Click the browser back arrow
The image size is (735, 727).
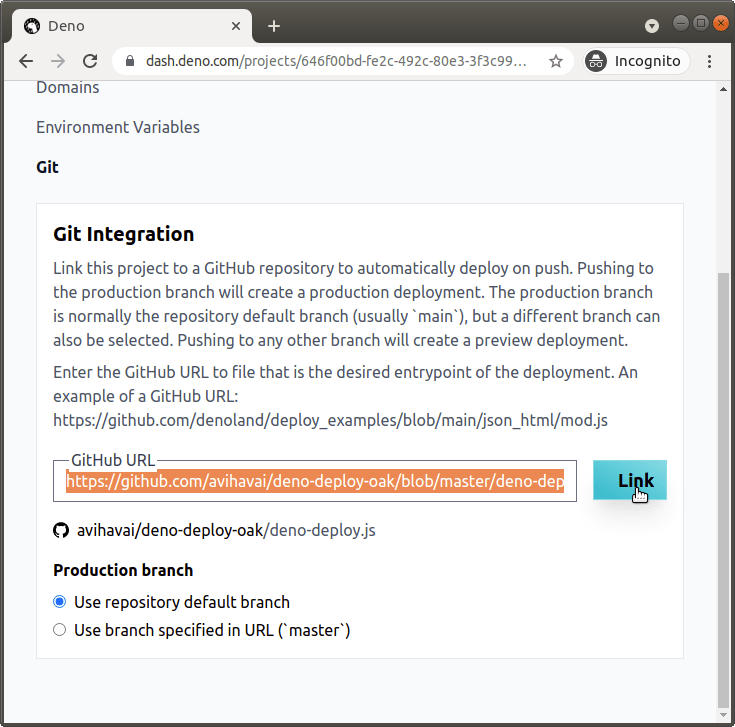(x=26, y=61)
